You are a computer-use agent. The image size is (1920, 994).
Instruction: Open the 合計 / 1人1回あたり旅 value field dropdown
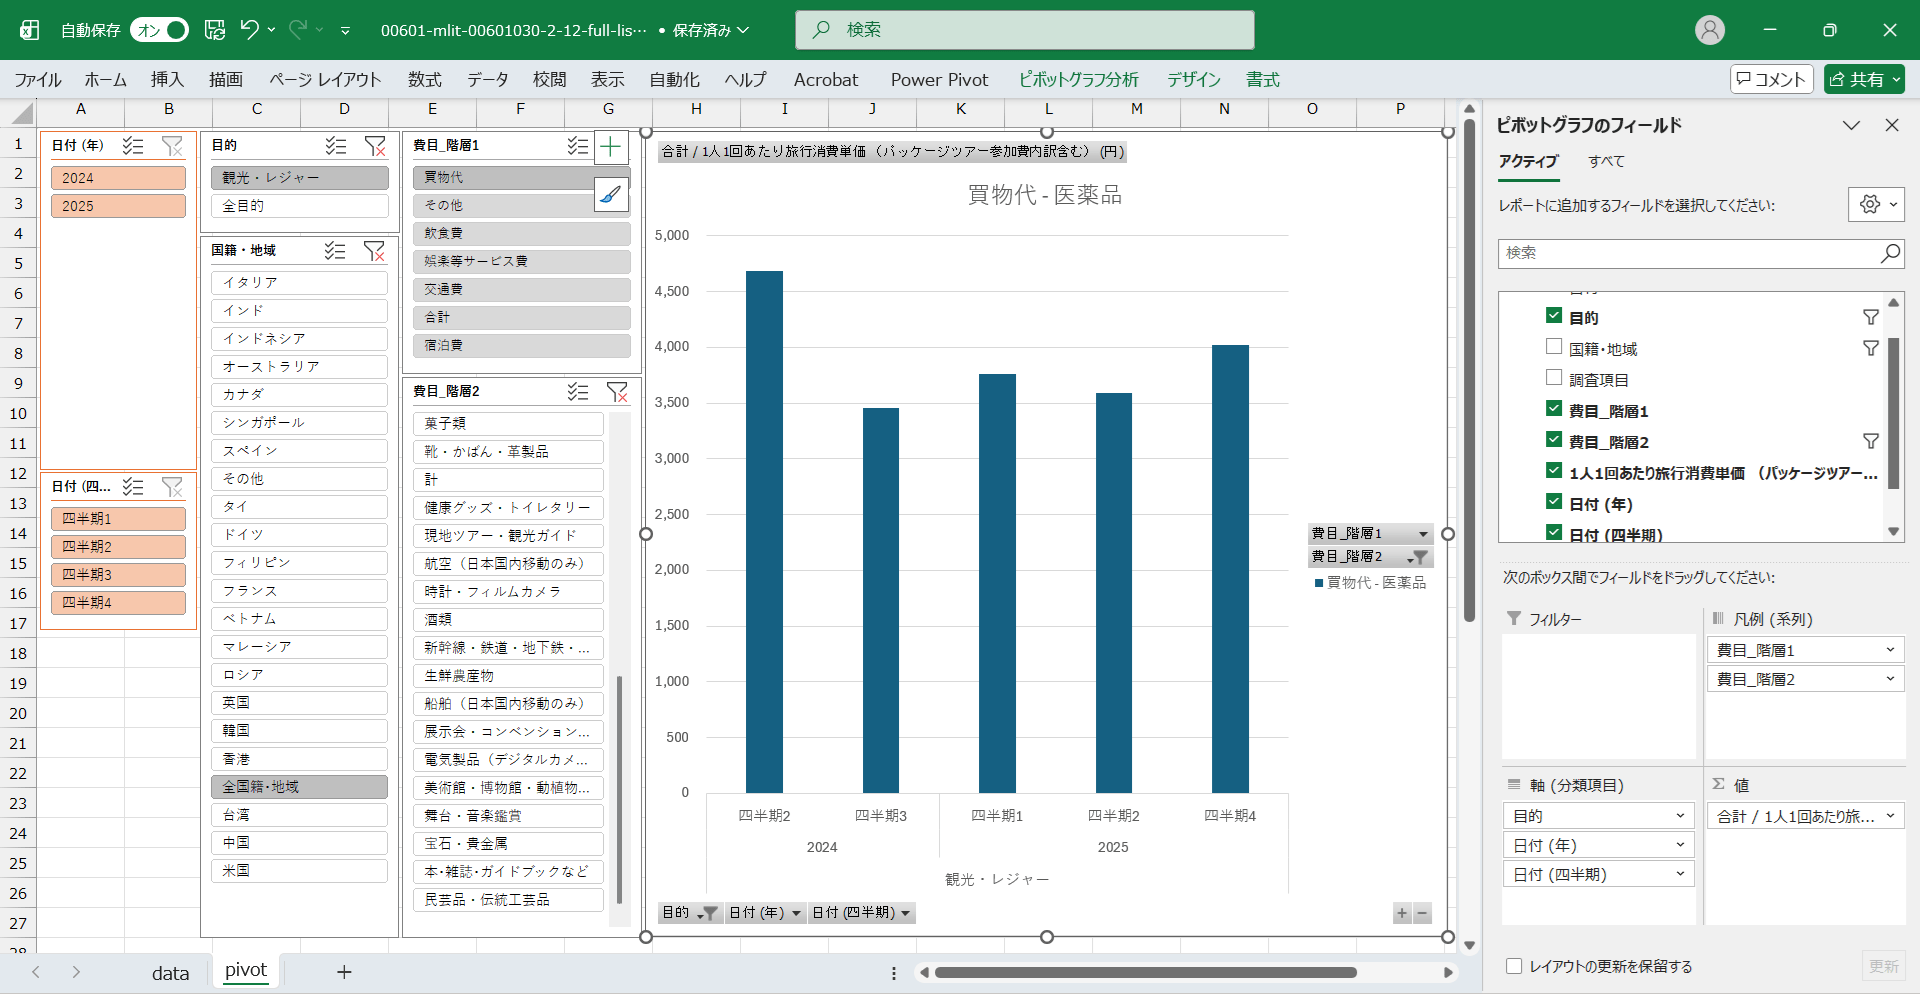click(1889, 816)
